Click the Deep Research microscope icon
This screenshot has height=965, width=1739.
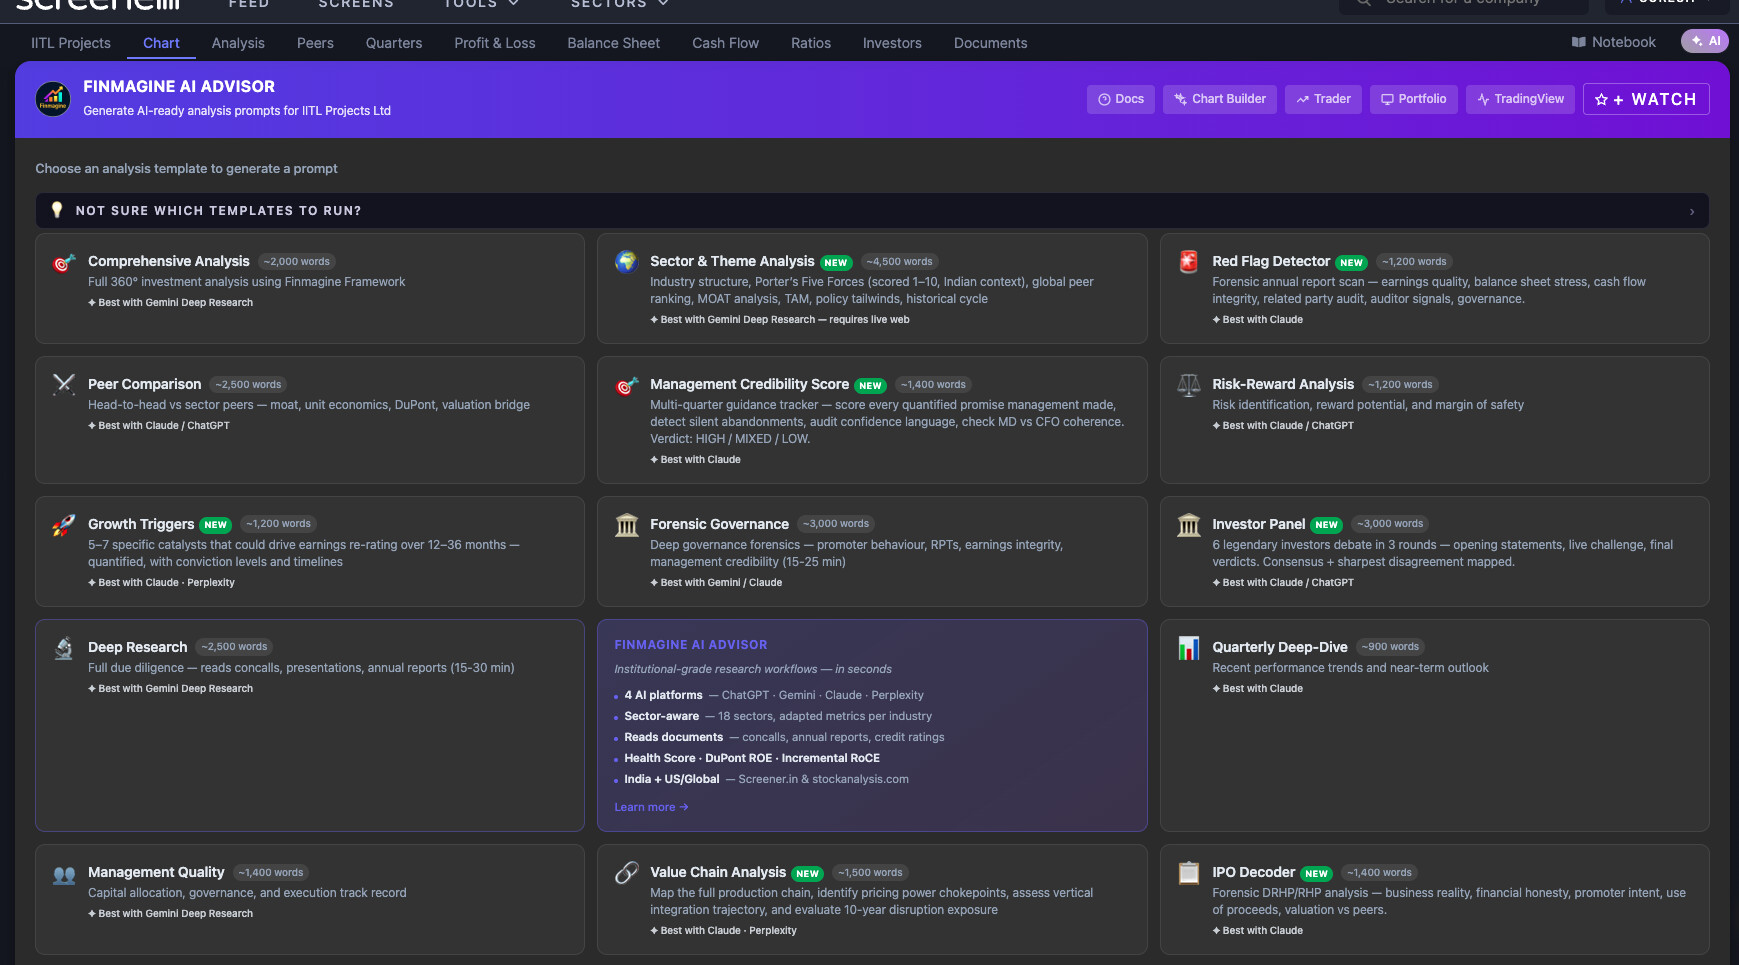[64, 648]
